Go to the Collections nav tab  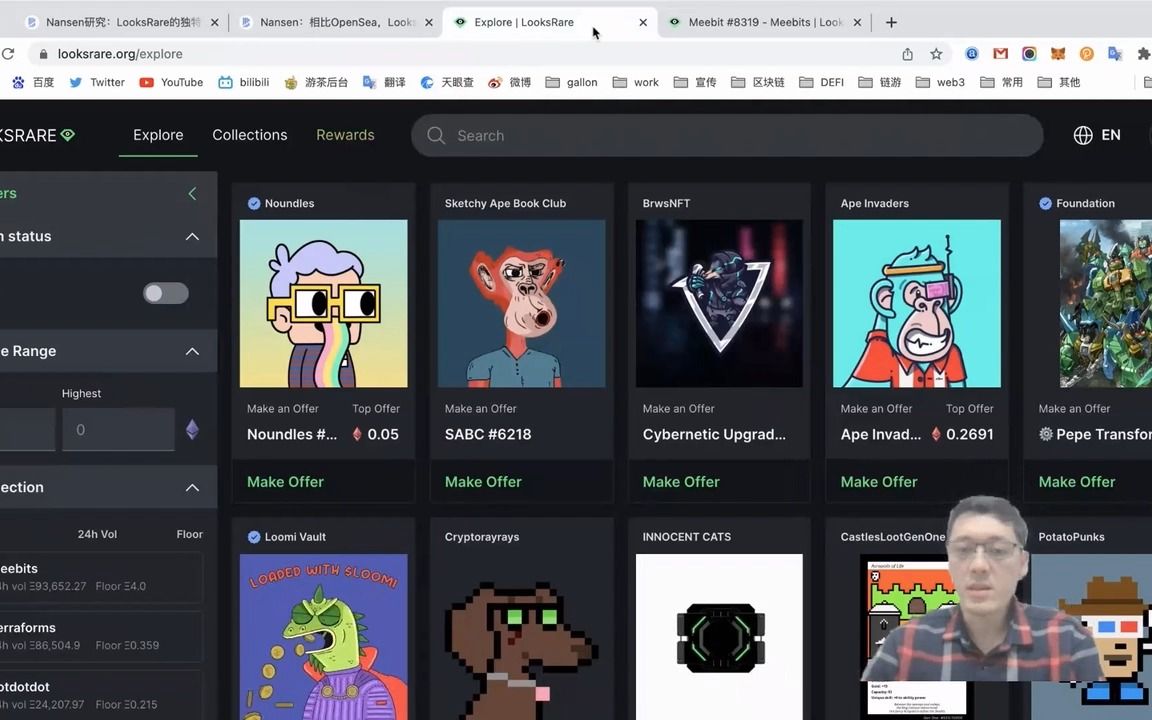tap(250, 135)
